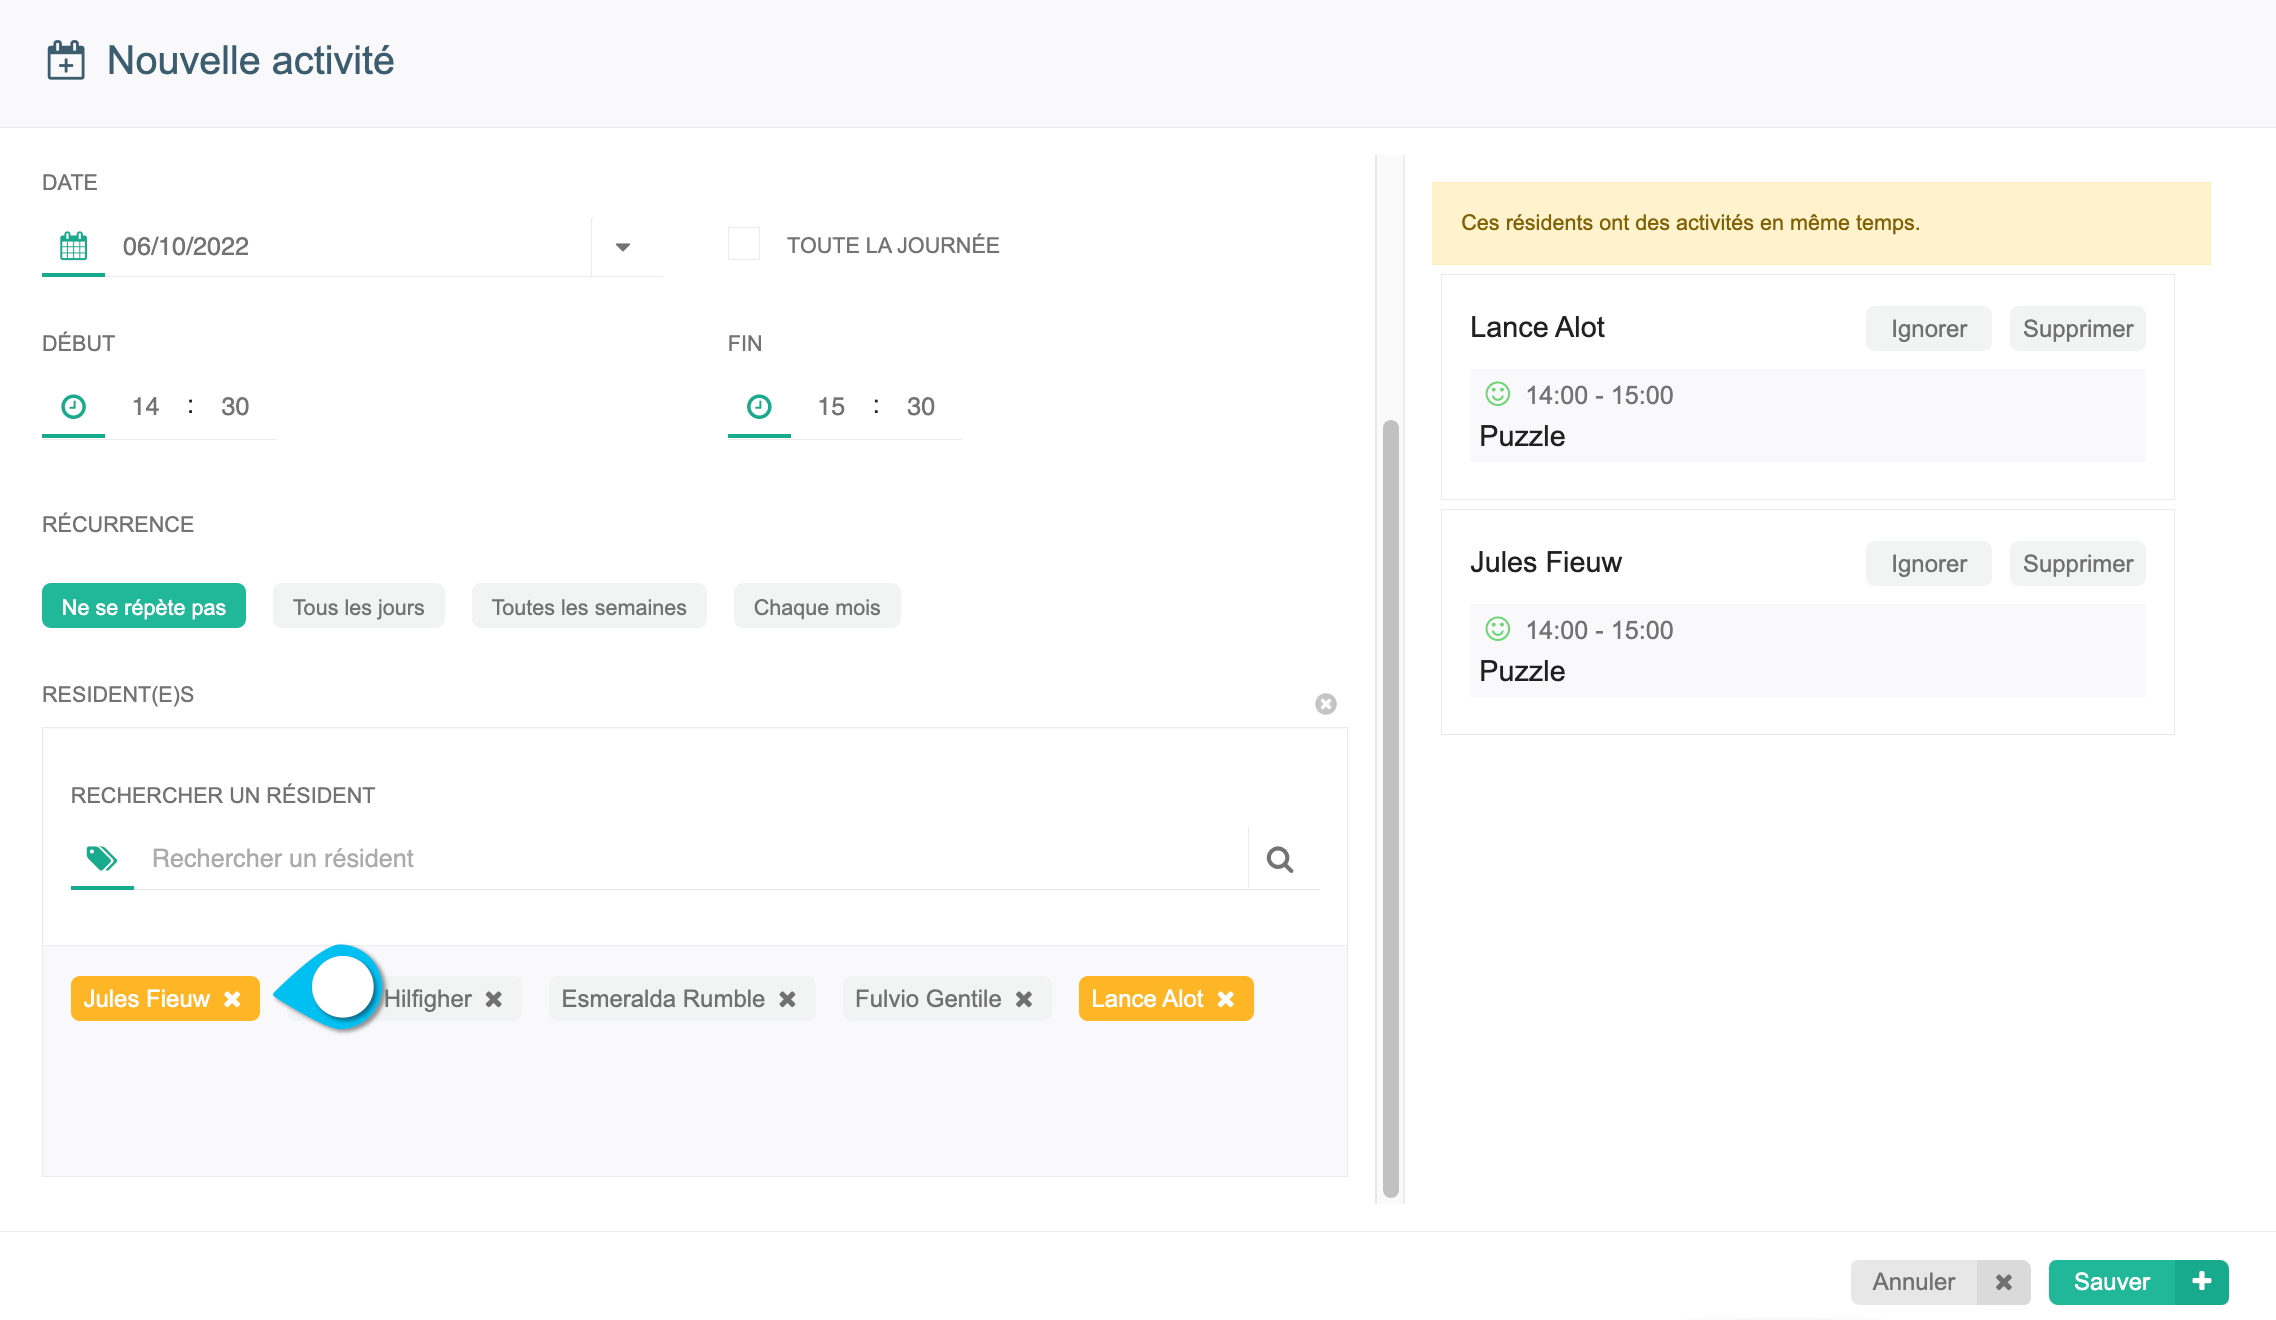Screen dimensions: 2276x1320
Task: Click the tag icon in resident search
Action: pos(101,858)
